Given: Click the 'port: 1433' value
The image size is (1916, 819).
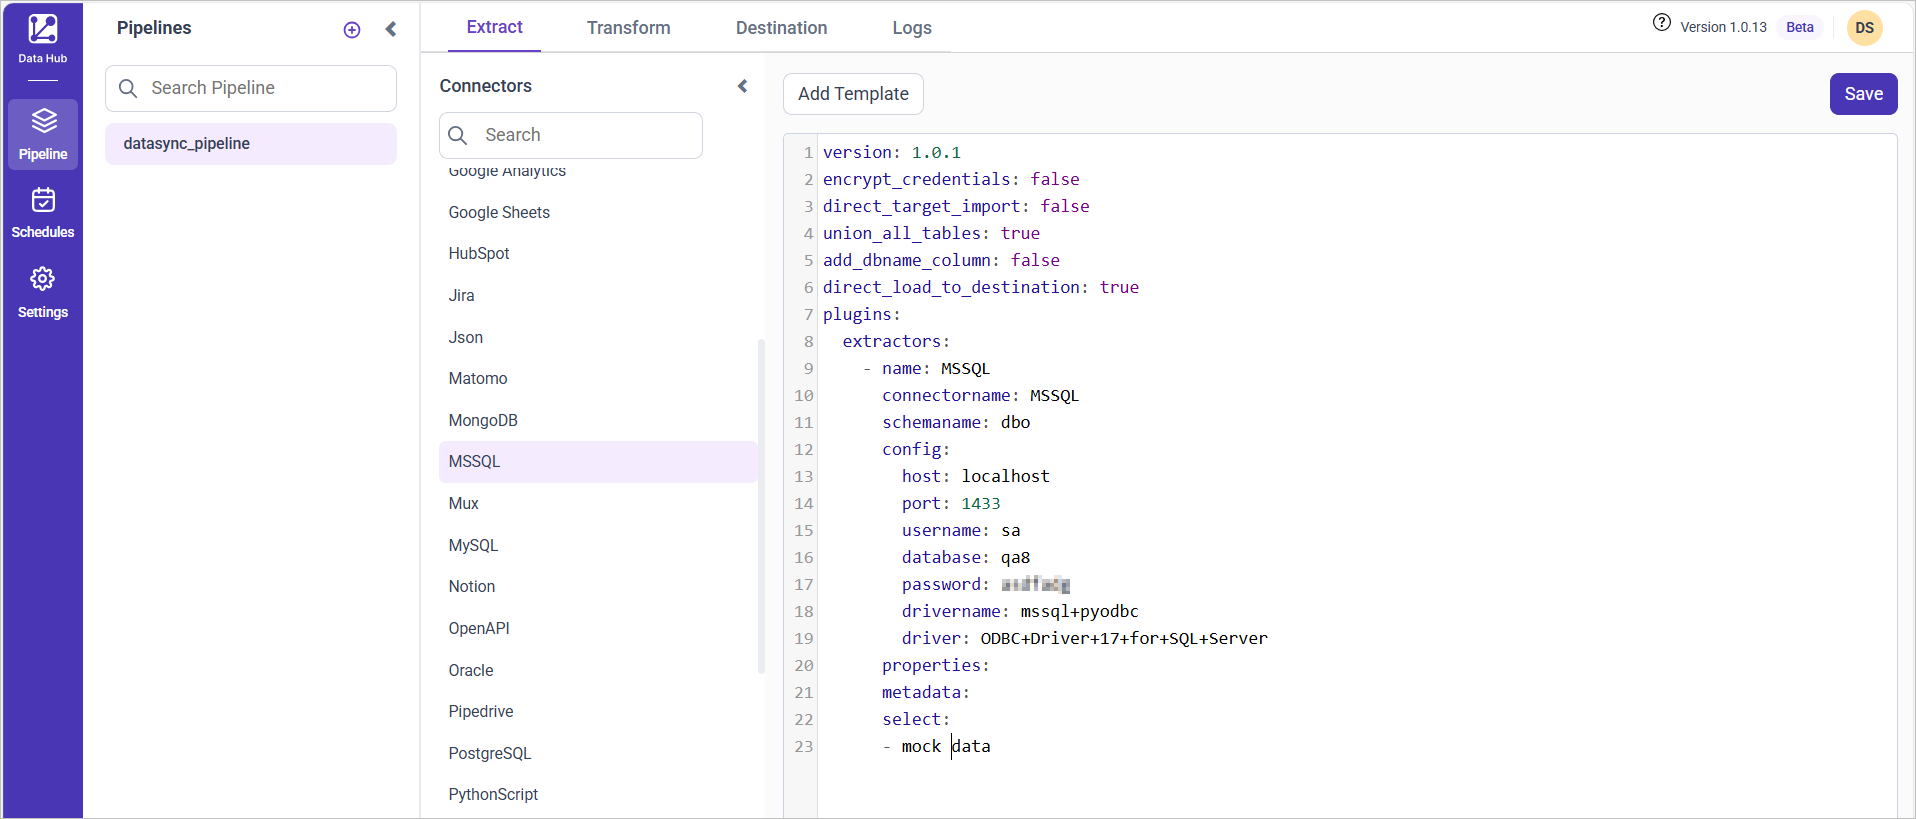Looking at the screenshot, I should click(981, 504).
